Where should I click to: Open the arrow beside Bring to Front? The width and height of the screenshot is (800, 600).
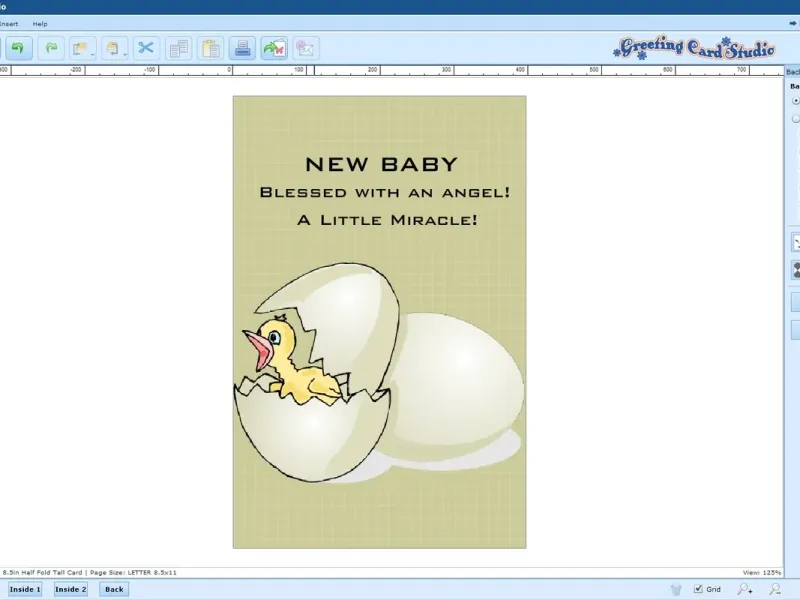pyautogui.click(x=93, y=54)
